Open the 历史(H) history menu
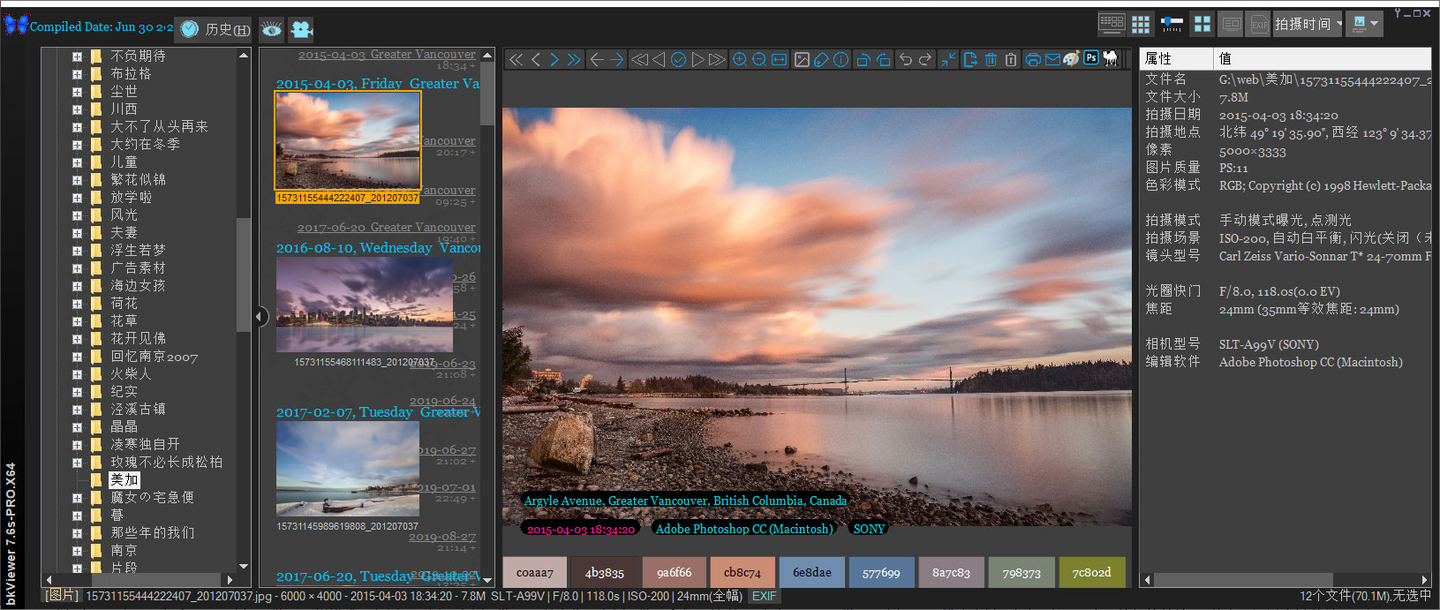Viewport: 1440px width, 610px height. click(215, 30)
